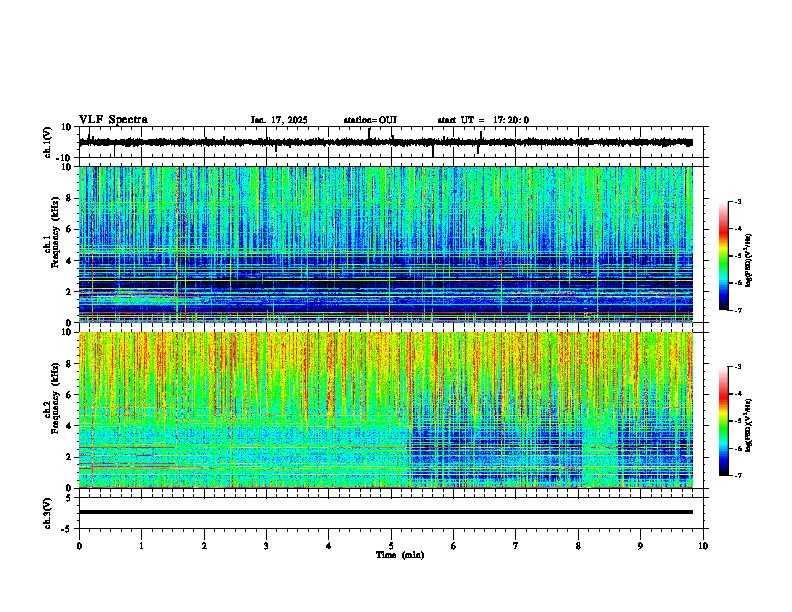Viewport: 792px width, 612px height.
Task: Click the ch.1 voltage waveform trace
Action: tap(386, 142)
